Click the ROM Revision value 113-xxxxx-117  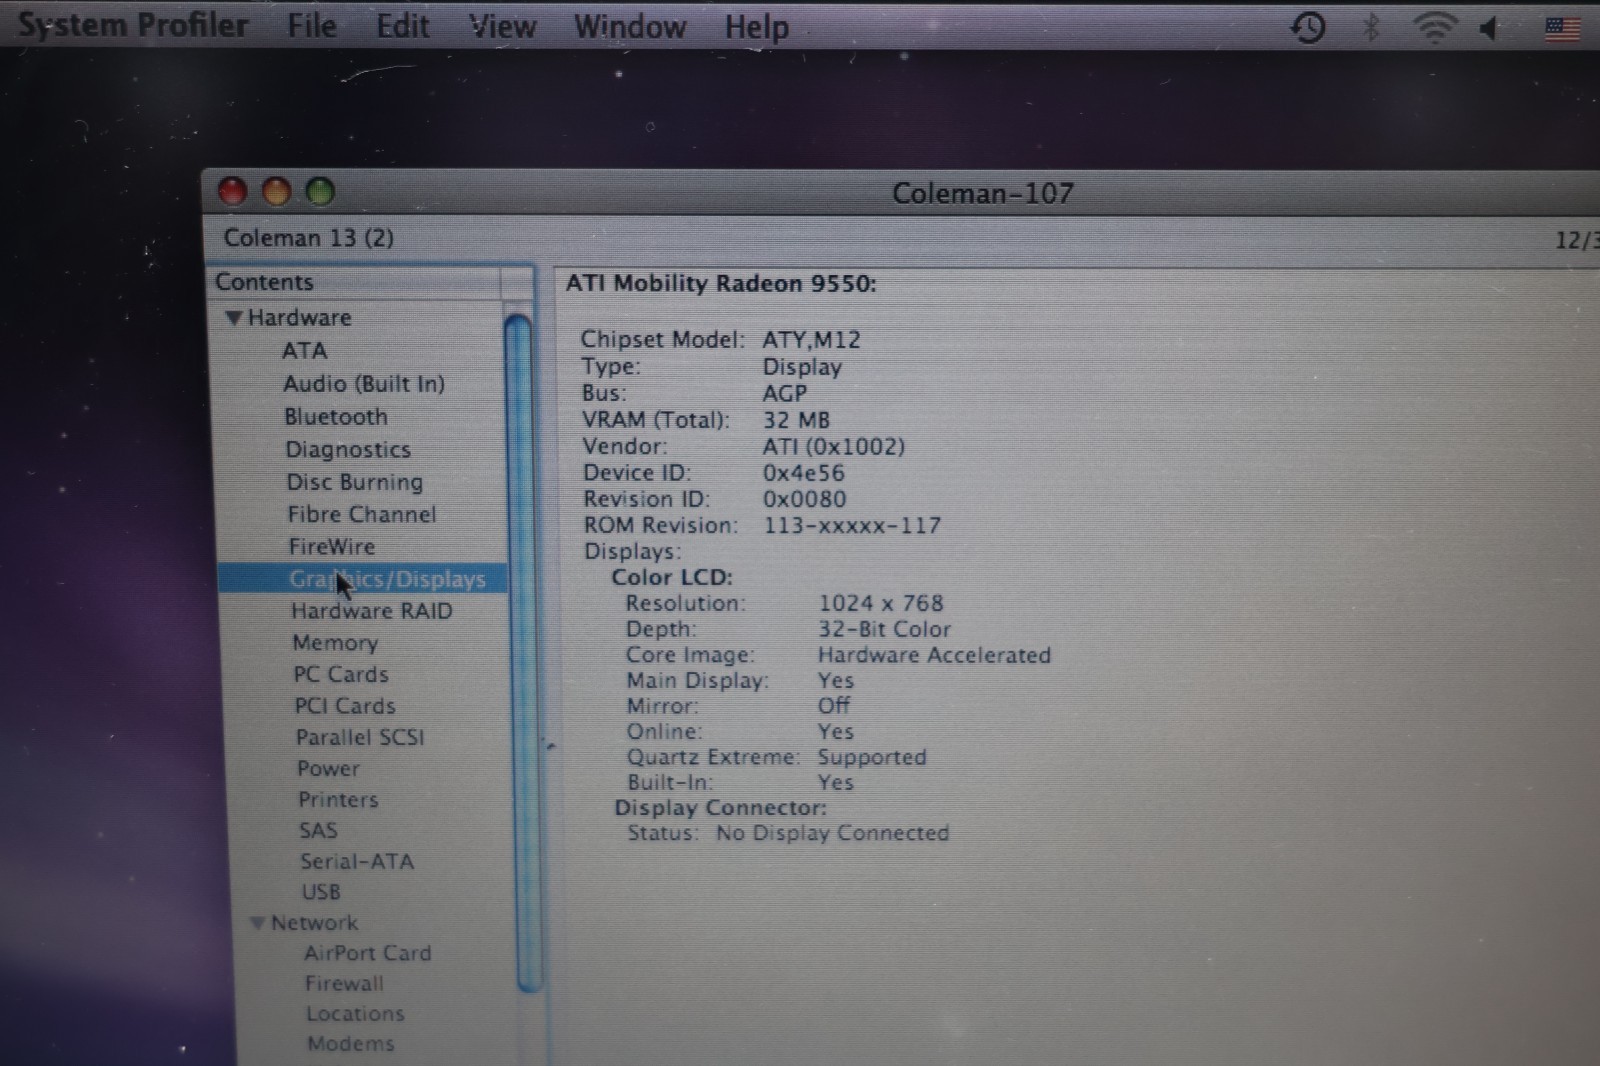click(852, 526)
